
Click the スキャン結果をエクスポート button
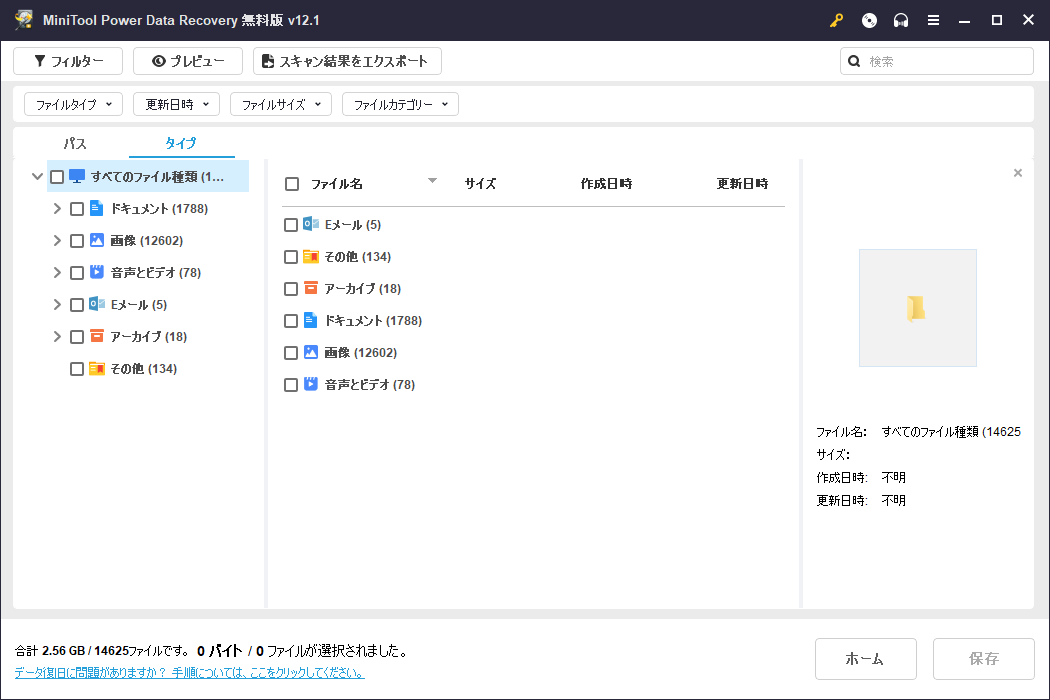(x=347, y=61)
